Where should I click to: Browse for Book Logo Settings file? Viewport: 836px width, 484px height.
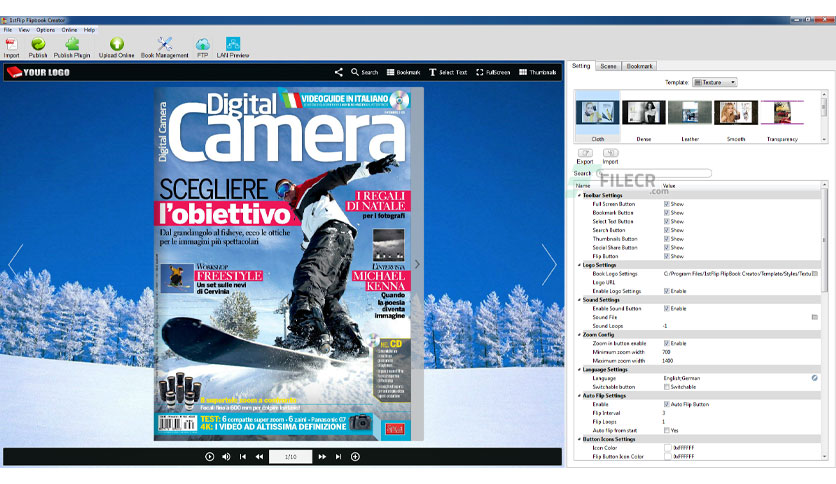815,273
